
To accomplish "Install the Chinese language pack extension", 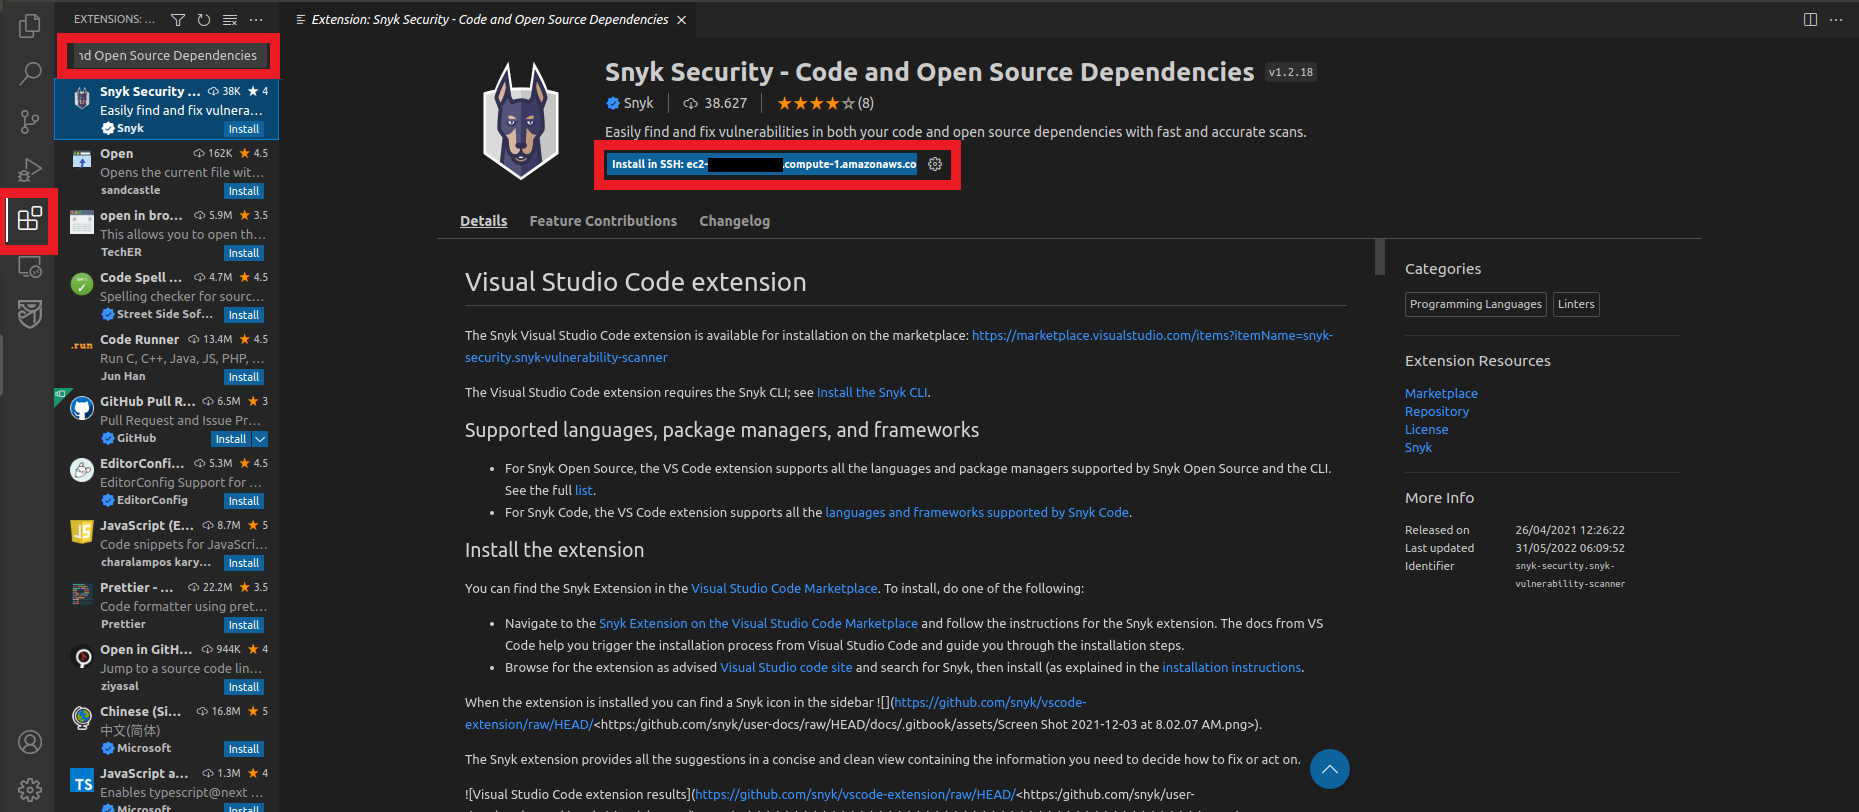I will [x=244, y=749].
